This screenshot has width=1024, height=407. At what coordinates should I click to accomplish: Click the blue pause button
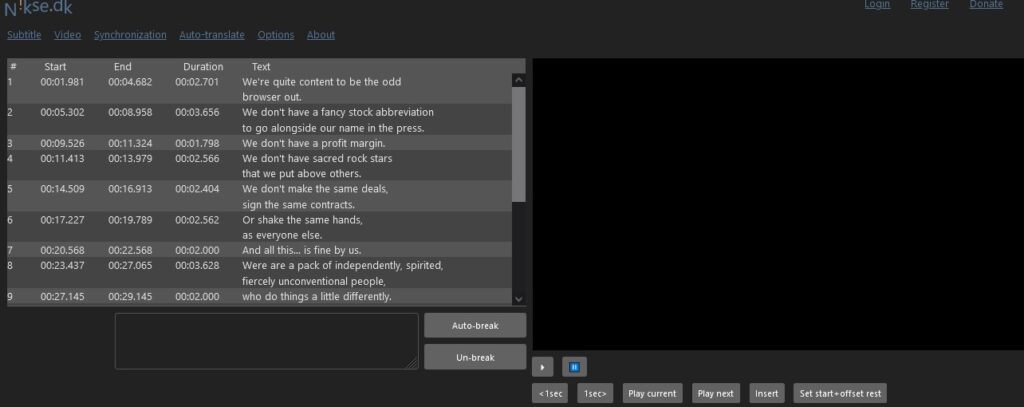coord(574,367)
